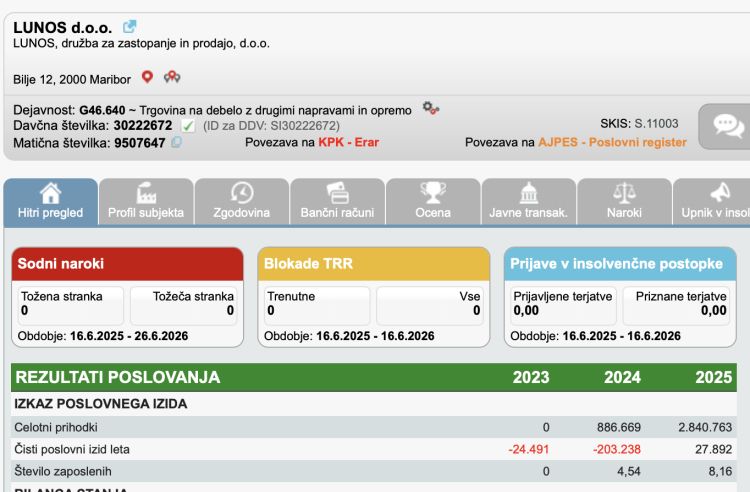Copy registration number 9507647 icon
The height and width of the screenshot is (492, 750).
coord(176,142)
